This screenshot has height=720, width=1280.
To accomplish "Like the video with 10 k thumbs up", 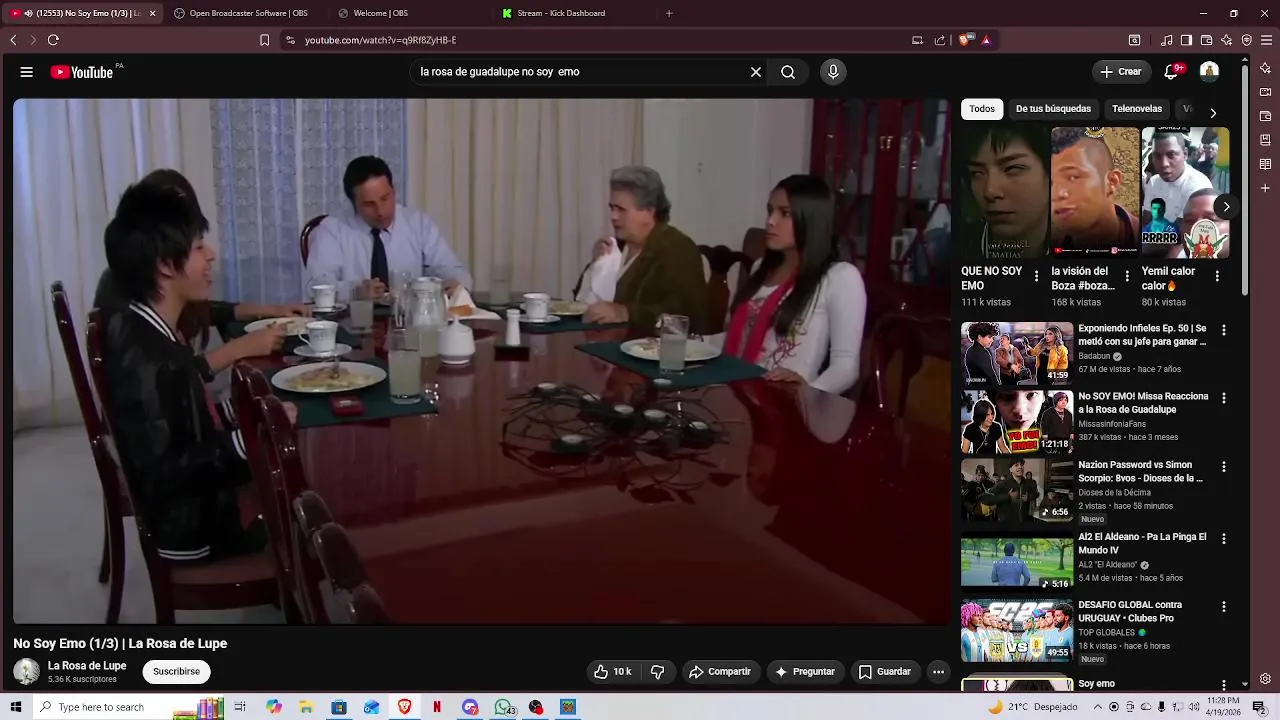I will point(612,672).
